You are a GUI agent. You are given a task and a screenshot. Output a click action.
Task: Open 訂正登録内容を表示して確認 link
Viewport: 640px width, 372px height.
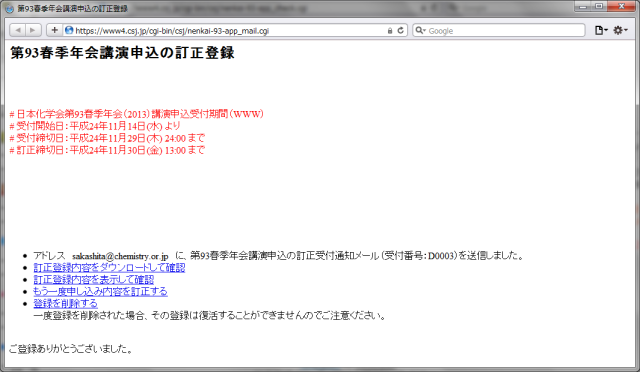[x=93, y=279]
